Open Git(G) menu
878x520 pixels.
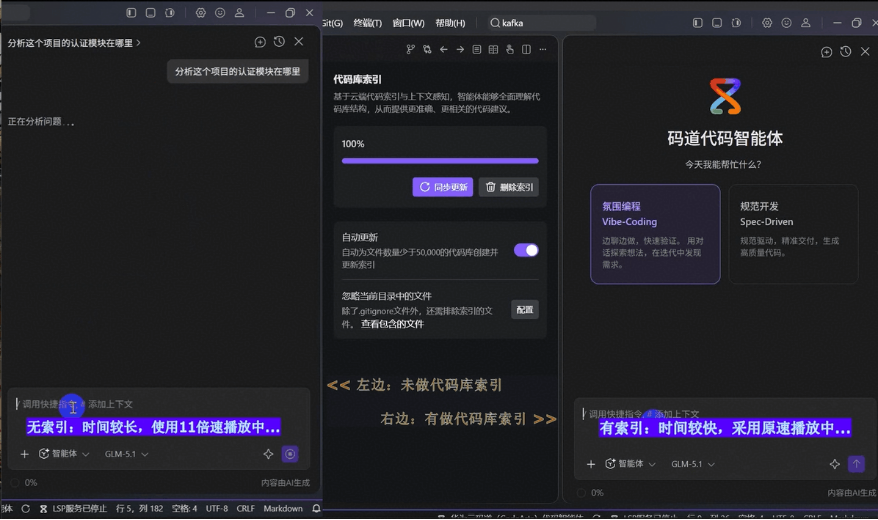[x=333, y=23]
